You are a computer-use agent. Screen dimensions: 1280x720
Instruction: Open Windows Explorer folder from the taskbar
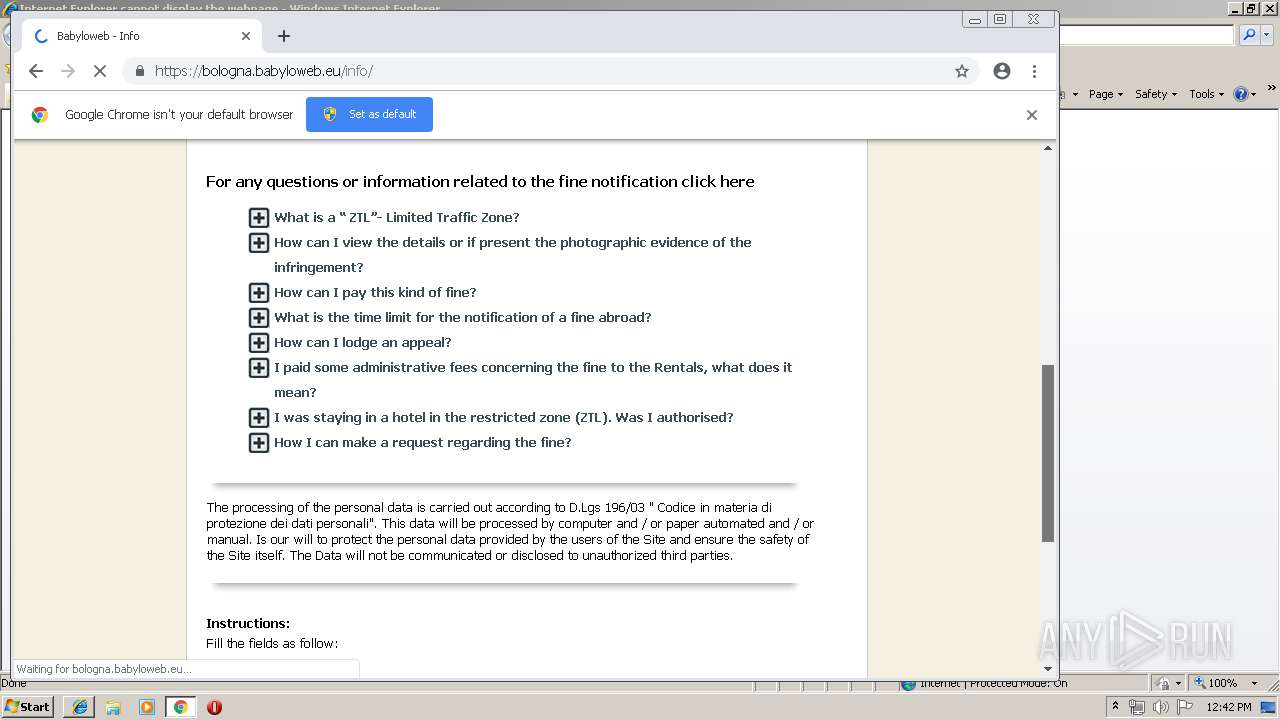pos(113,707)
